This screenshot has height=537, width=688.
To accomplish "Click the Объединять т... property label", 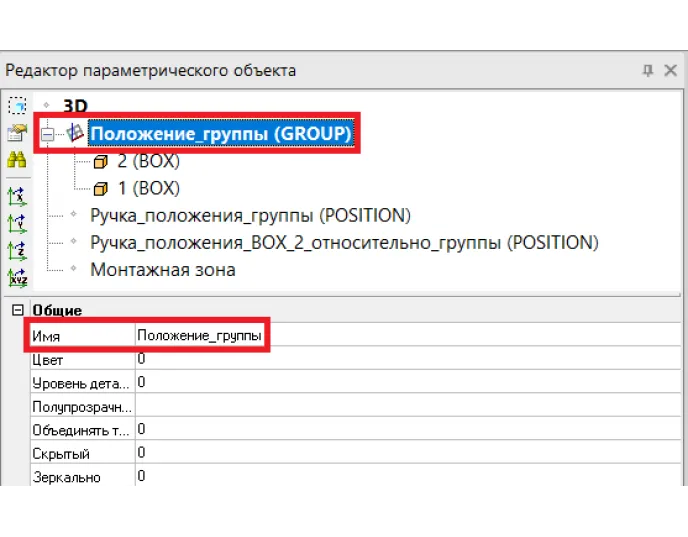I will click(x=81, y=430).
